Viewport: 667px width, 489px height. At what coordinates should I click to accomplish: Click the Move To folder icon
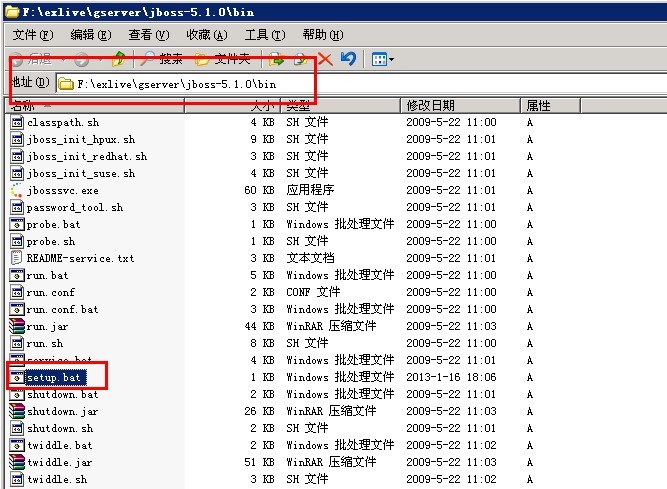coord(277,59)
